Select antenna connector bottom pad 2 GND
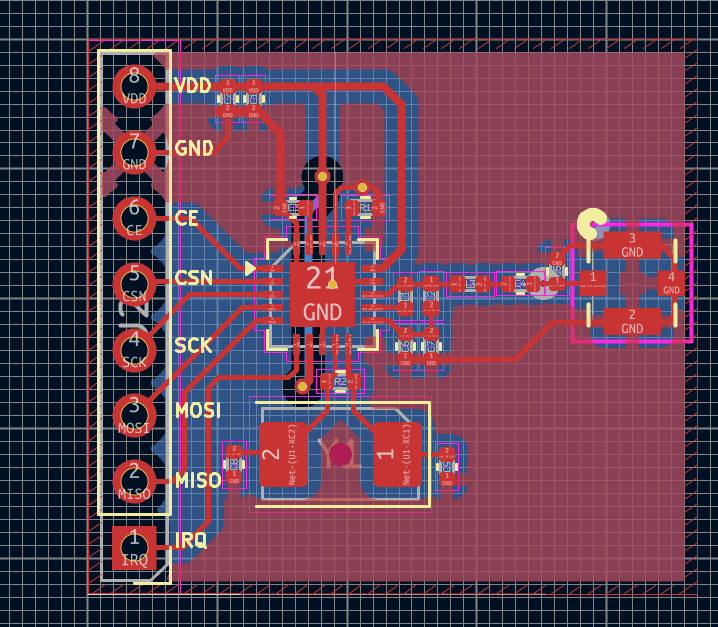718x627 pixels. [632, 321]
